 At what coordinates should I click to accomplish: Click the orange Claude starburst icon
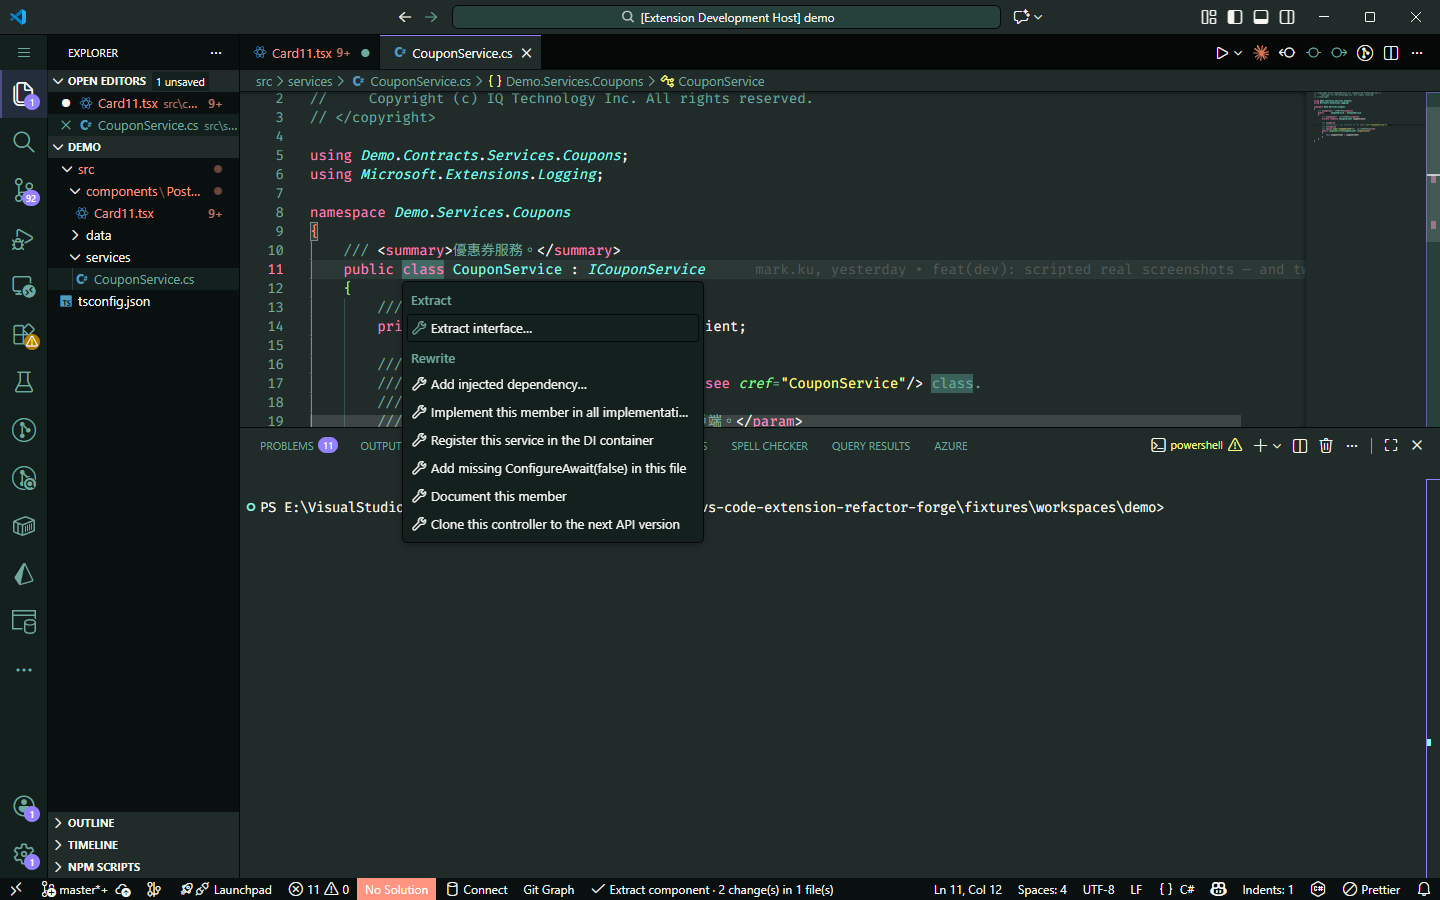coord(1261,53)
